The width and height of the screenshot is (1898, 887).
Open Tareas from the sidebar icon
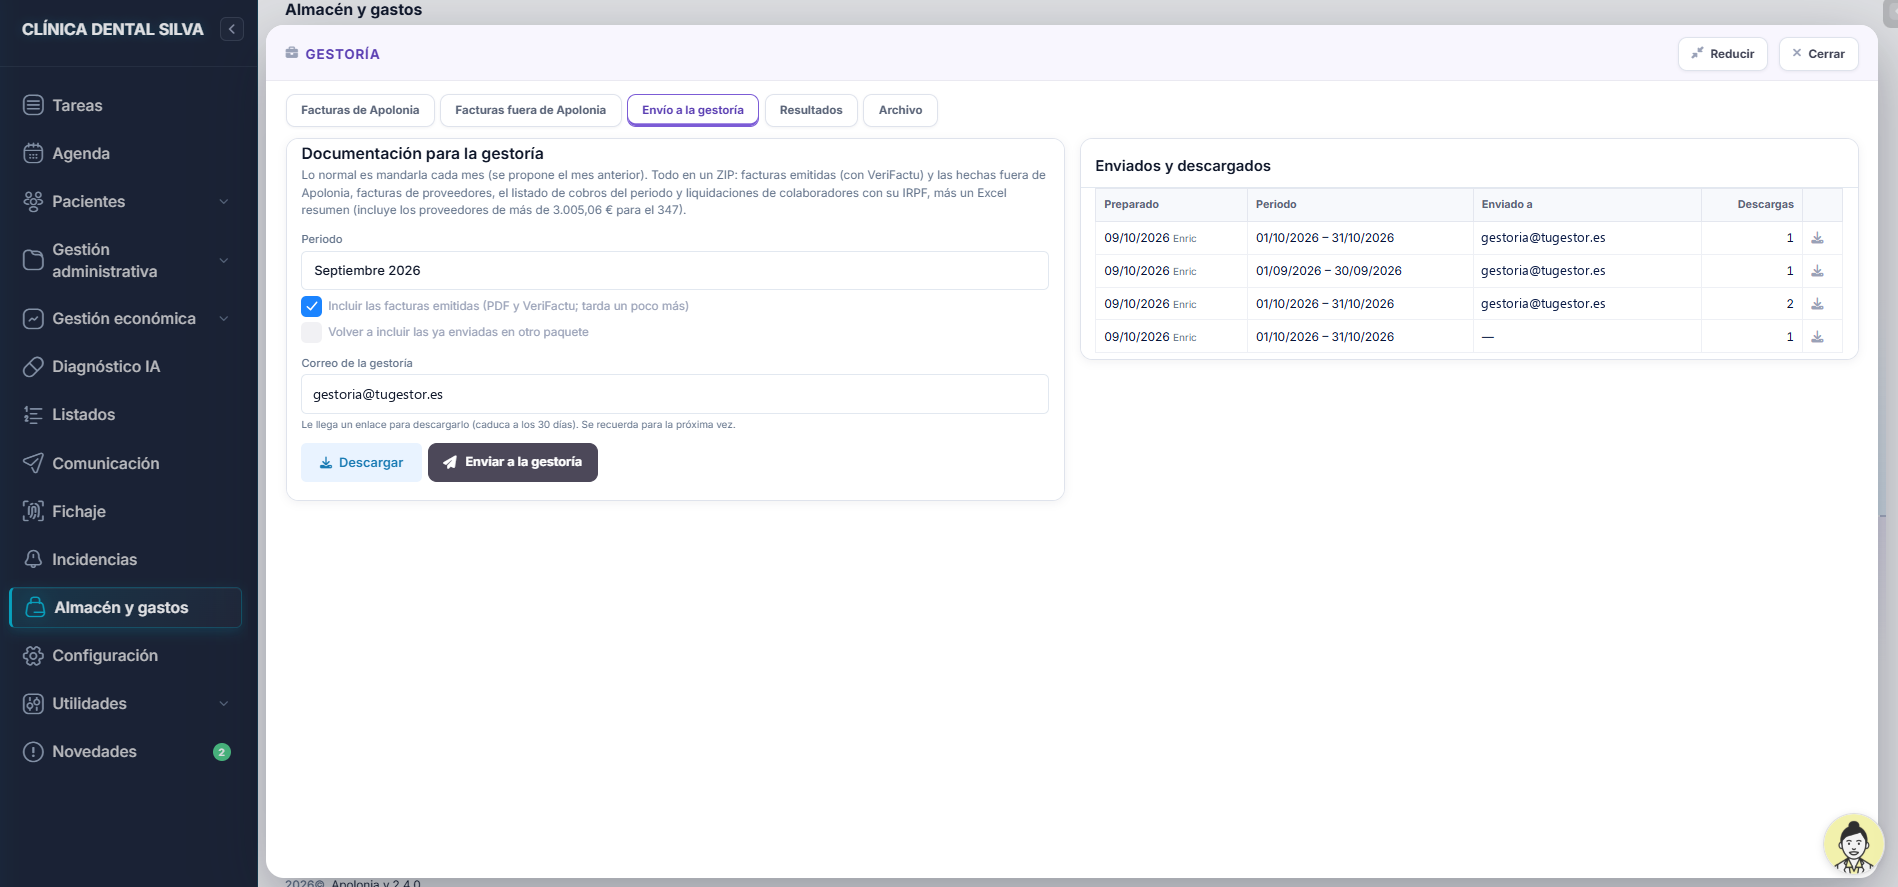(33, 105)
